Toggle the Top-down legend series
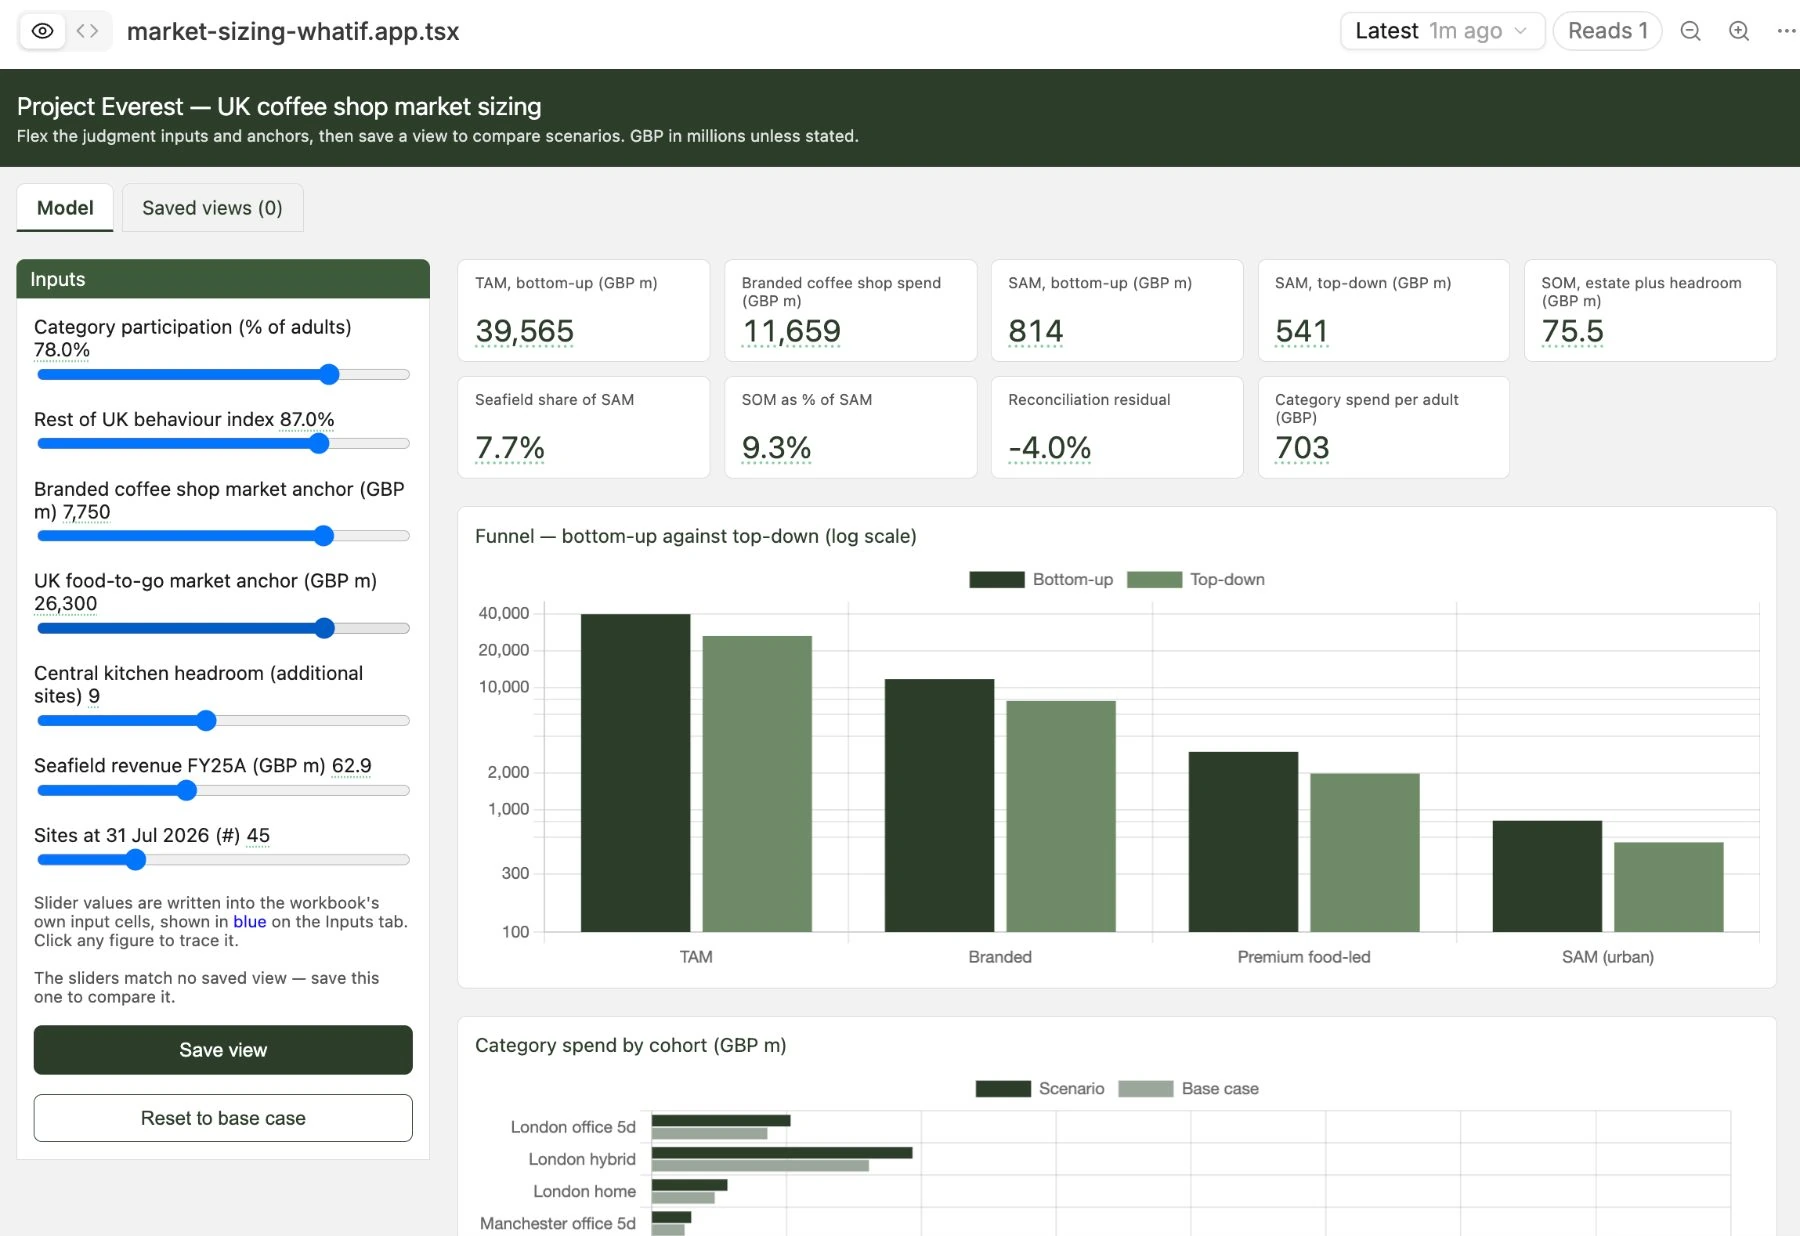This screenshot has height=1236, width=1800. click(1196, 580)
